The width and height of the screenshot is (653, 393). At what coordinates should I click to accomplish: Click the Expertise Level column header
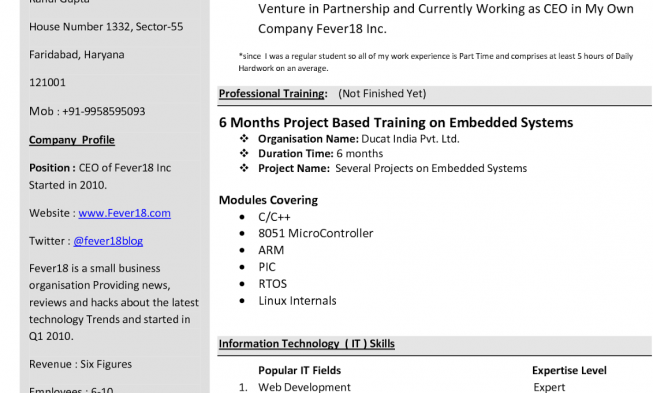[569, 371]
